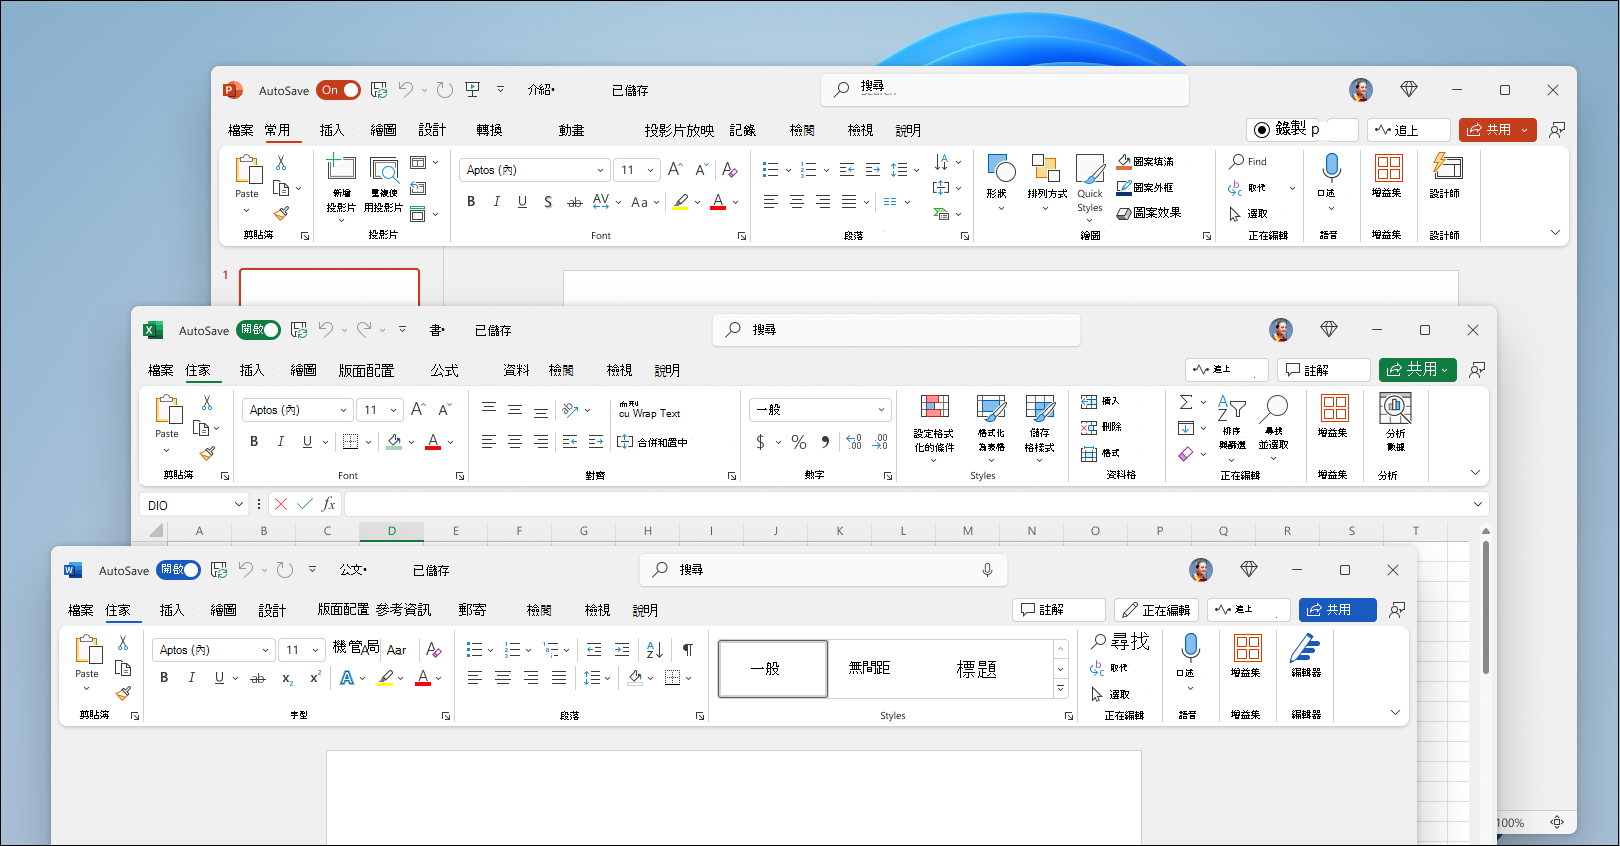Click text highlight color in Word

tap(386, 678)
